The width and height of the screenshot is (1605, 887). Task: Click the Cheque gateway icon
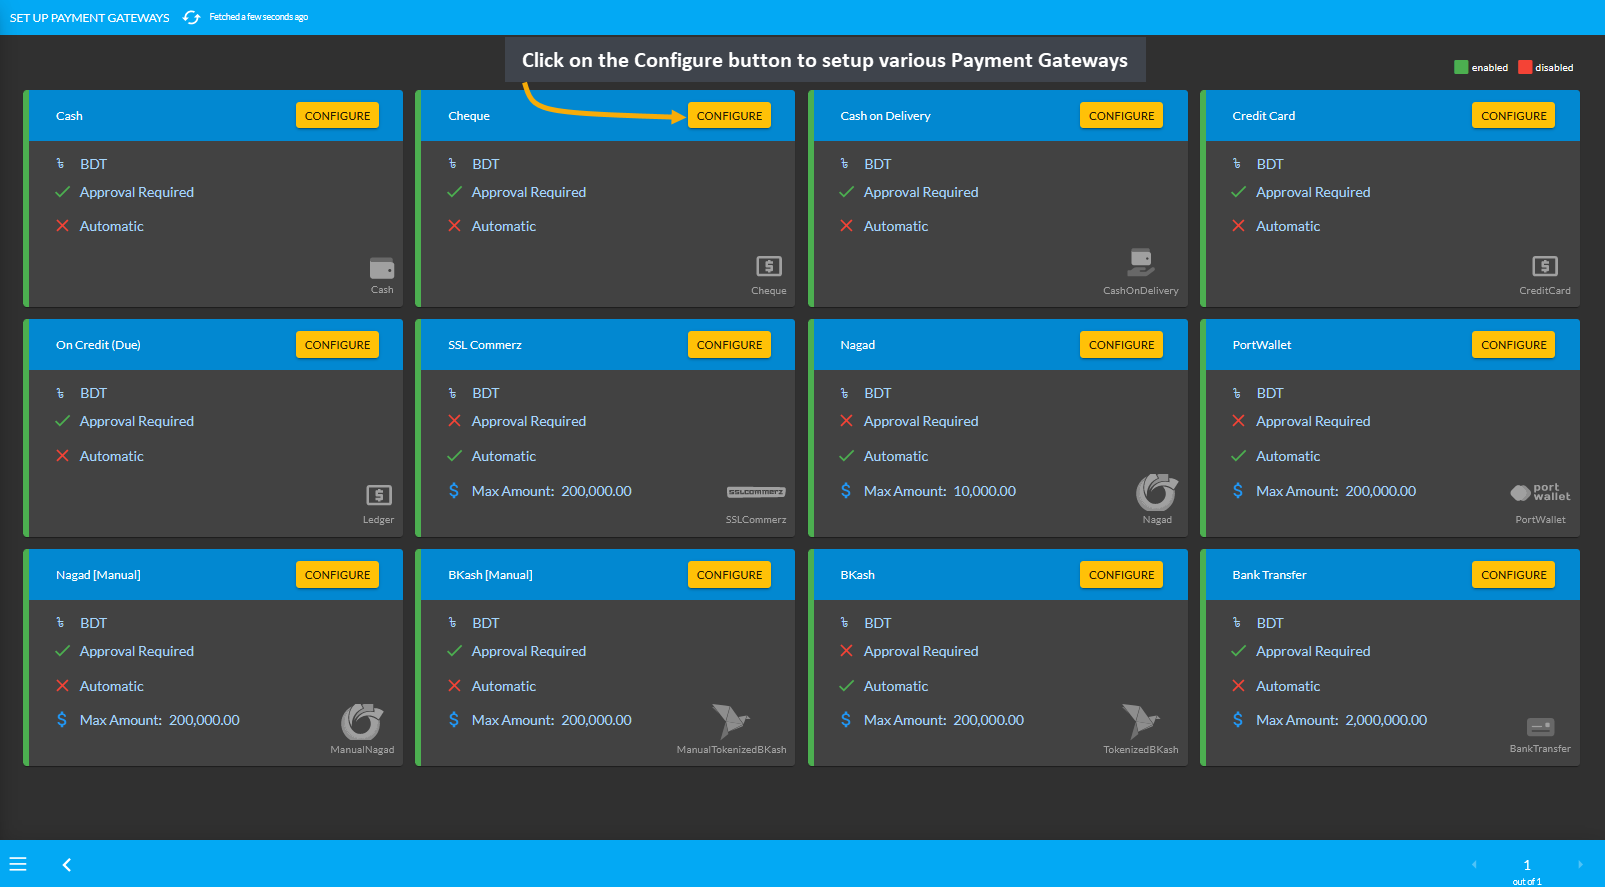(x=769, y=266)
